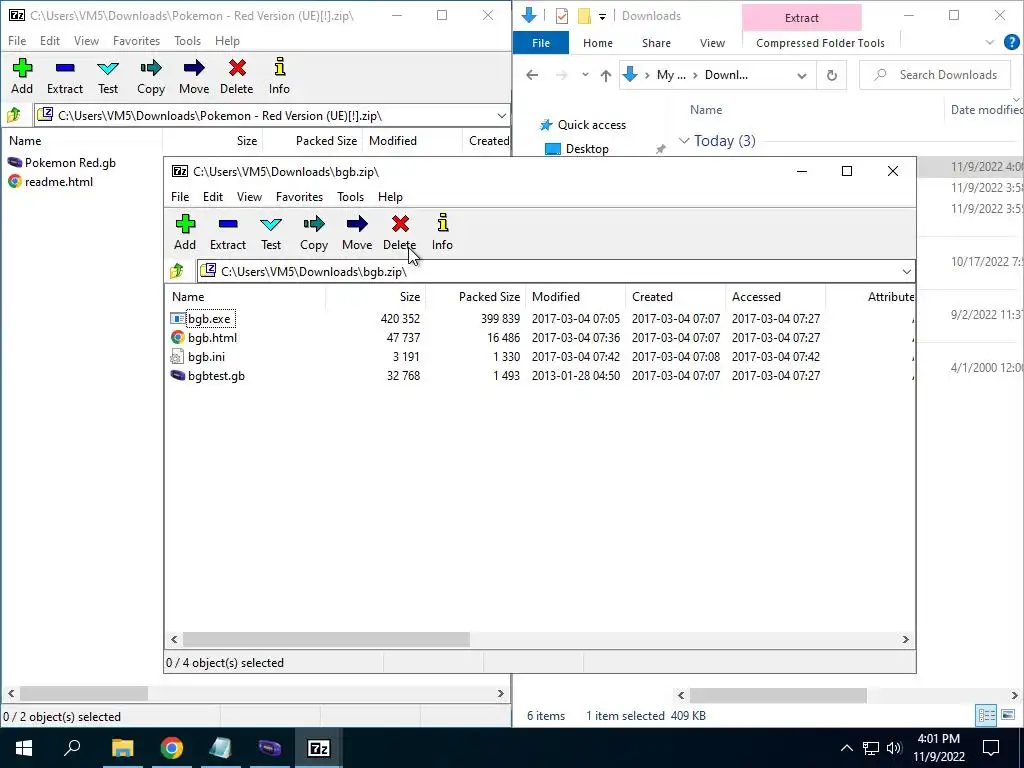
Task: Select Pokemon Red.gb file
Action: pyautogui.click(x=70, y=163)
